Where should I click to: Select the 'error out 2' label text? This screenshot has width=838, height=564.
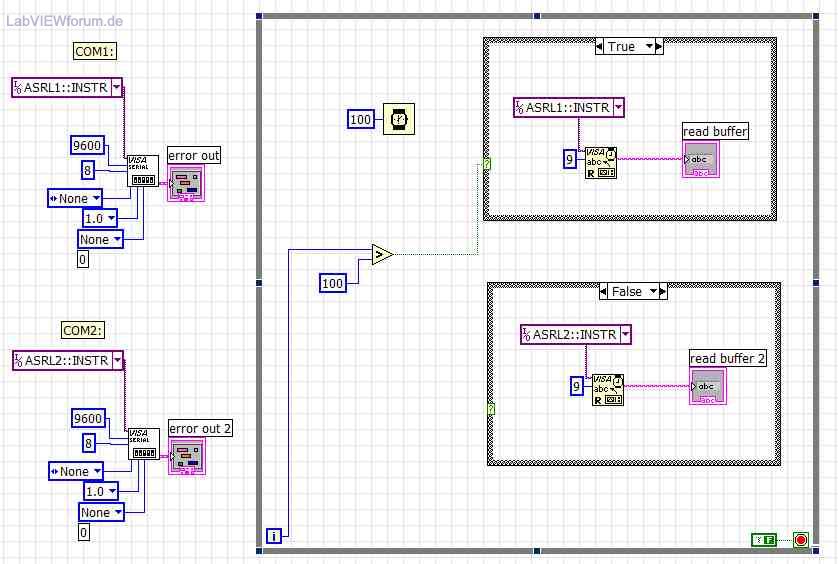point(200,428)
